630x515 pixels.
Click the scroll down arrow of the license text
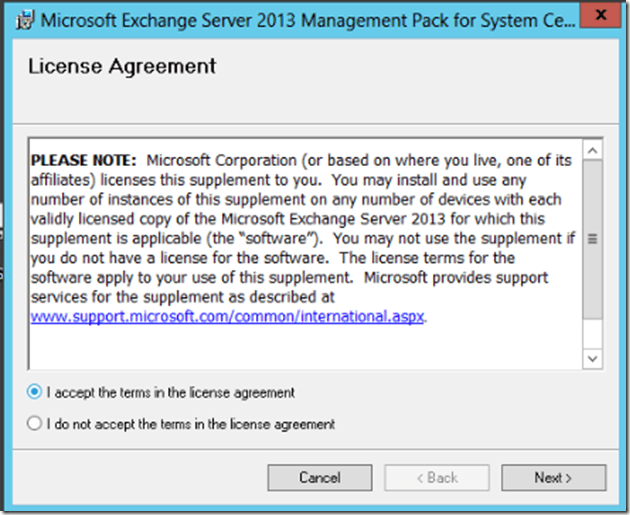point(591,357)
